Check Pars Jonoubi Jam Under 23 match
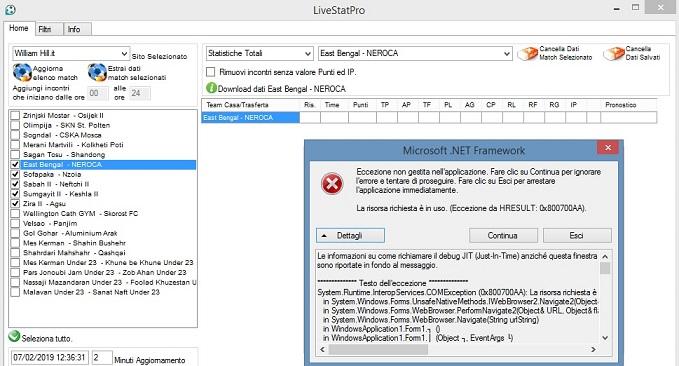 (x=15, y=272)
